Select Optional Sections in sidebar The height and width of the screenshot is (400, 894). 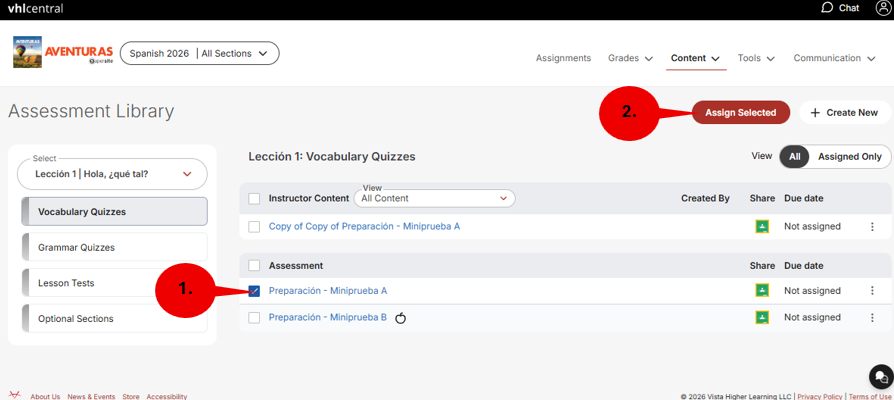115,319
